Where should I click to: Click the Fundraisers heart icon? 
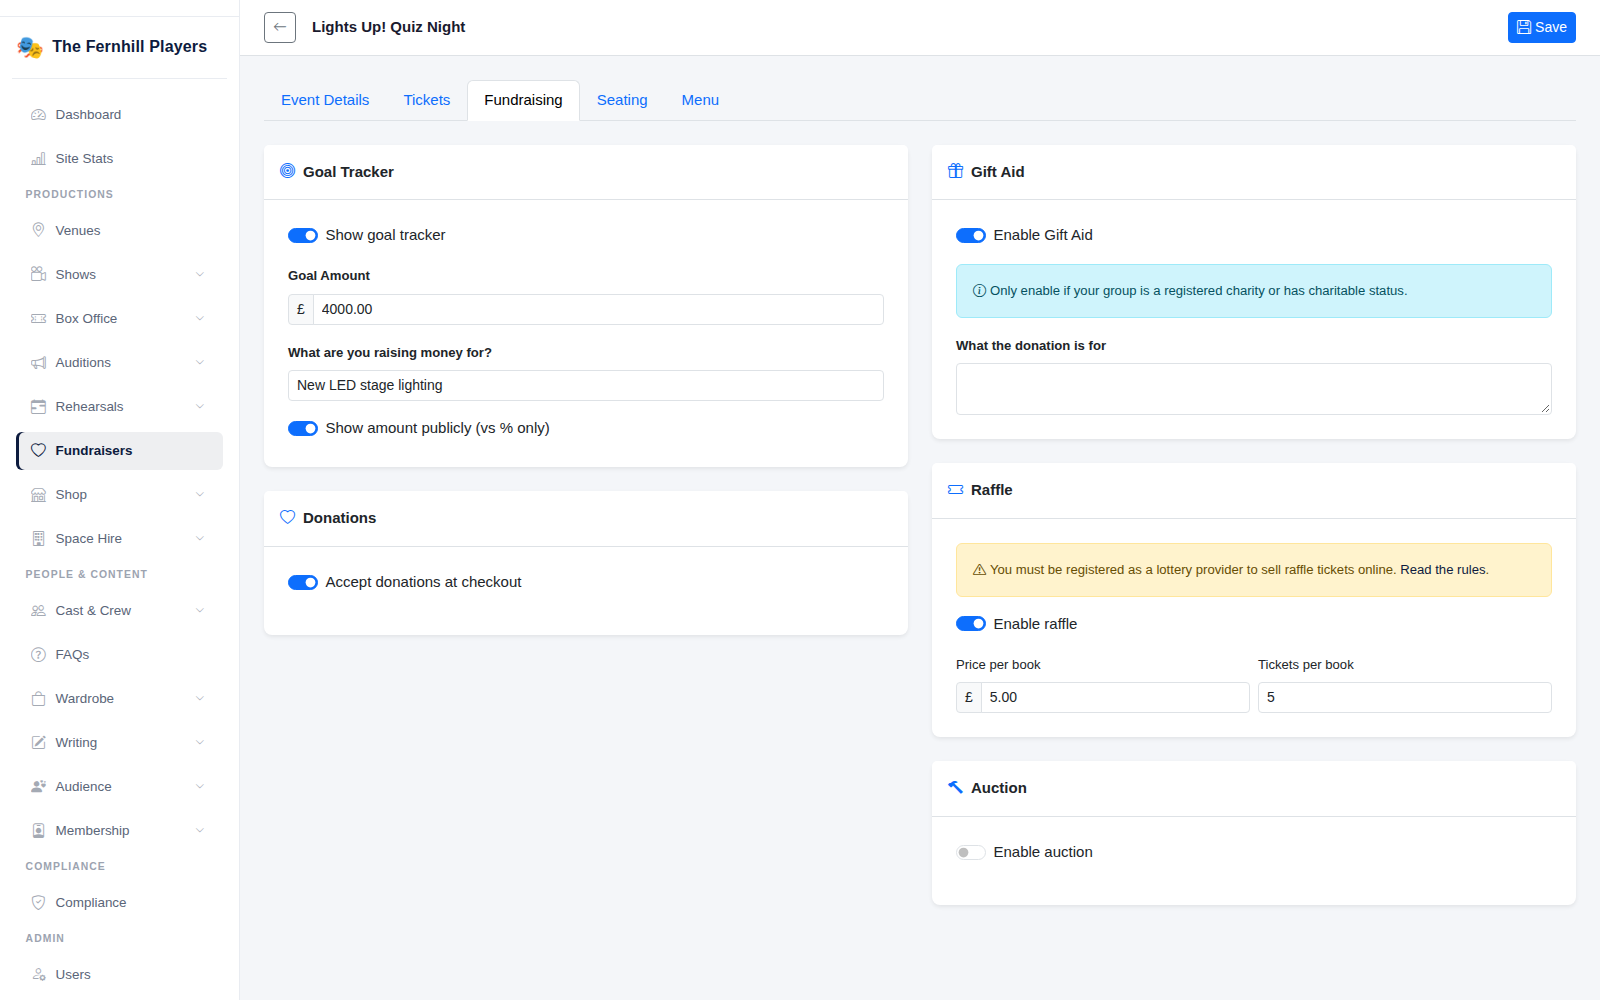38,450
